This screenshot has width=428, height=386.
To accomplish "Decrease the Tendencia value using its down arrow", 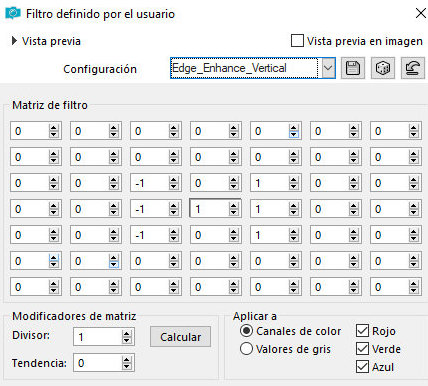I will tap(126, 366).
